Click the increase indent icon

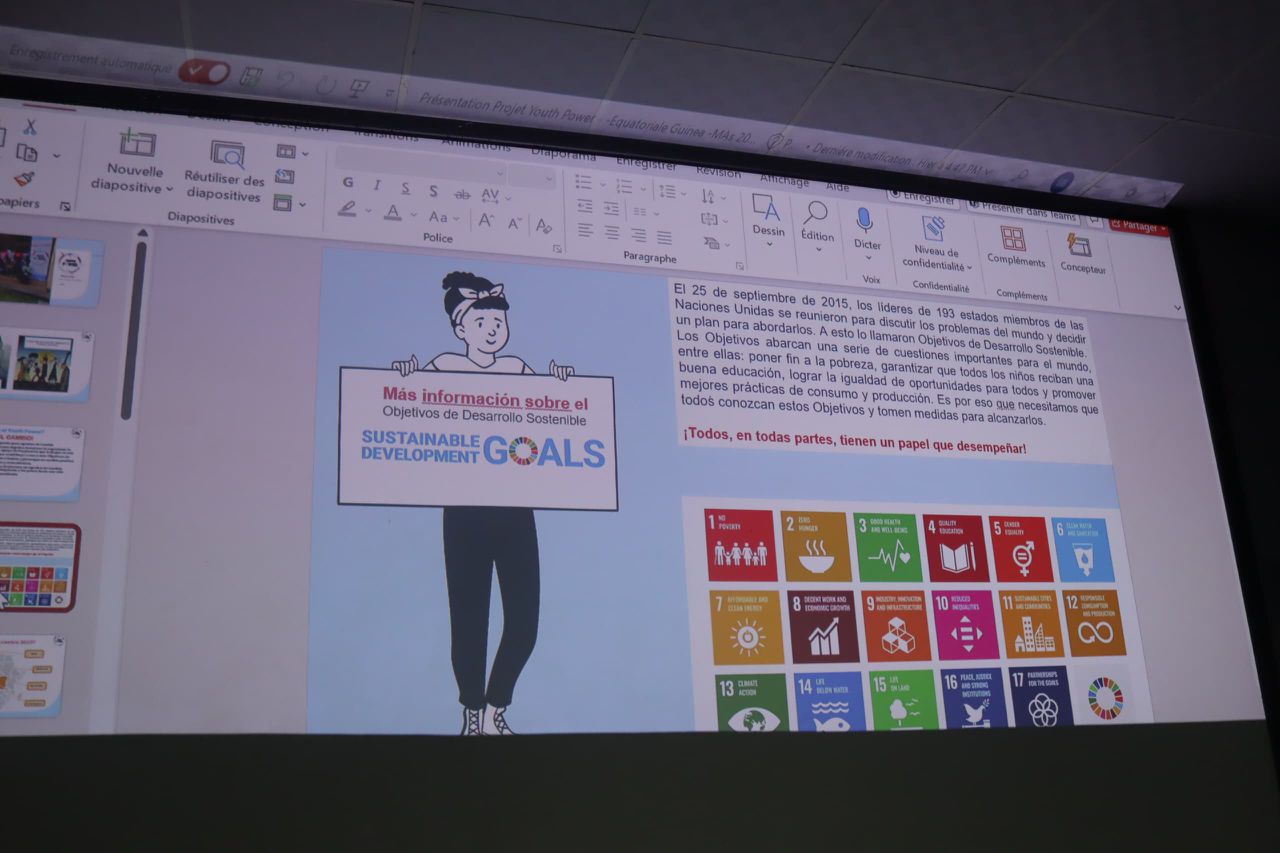(611, 209)
